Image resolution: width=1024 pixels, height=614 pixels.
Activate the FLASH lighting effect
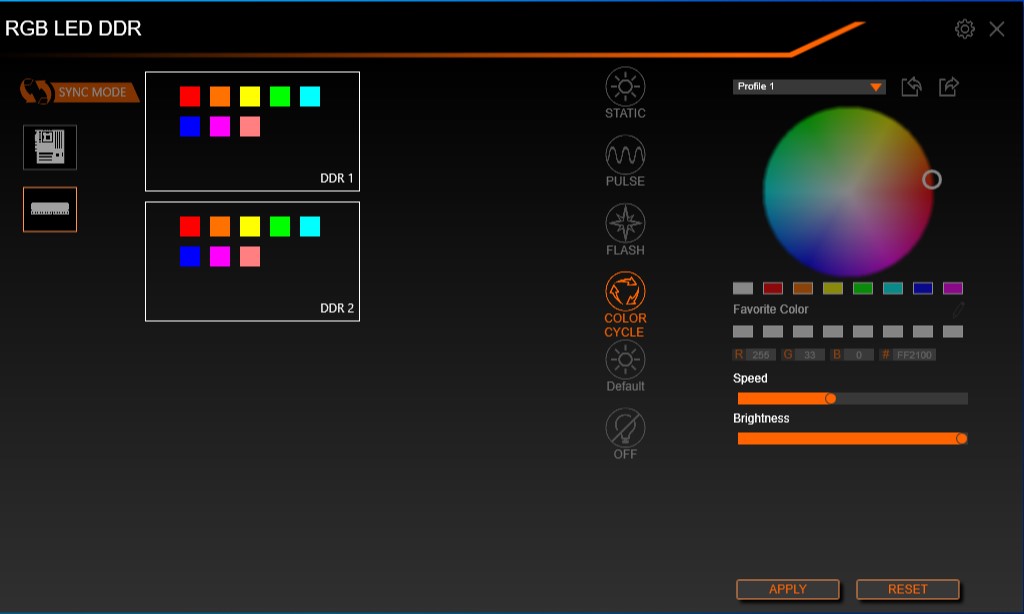625,223
